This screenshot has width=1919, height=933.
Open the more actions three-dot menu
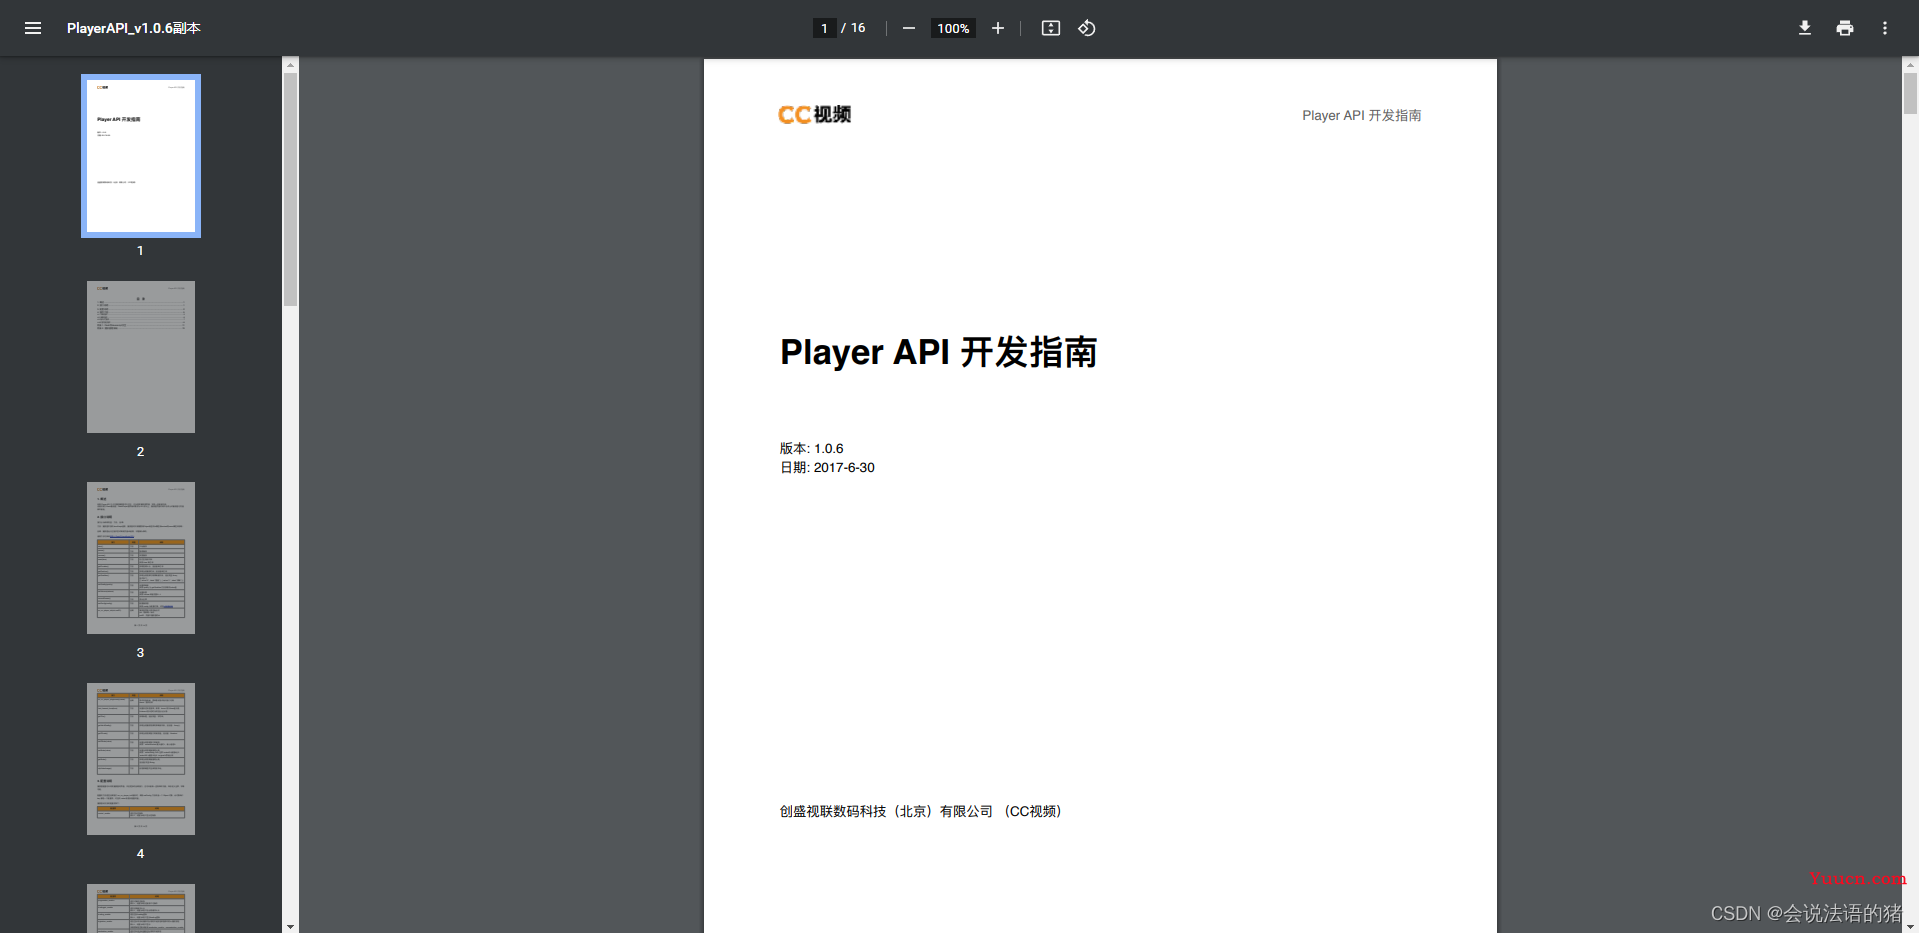(1885, 28)
